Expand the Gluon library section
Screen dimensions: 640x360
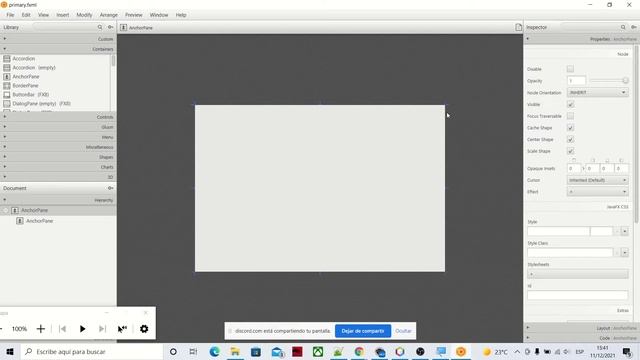pyautogui.click(x=58, y=127)
